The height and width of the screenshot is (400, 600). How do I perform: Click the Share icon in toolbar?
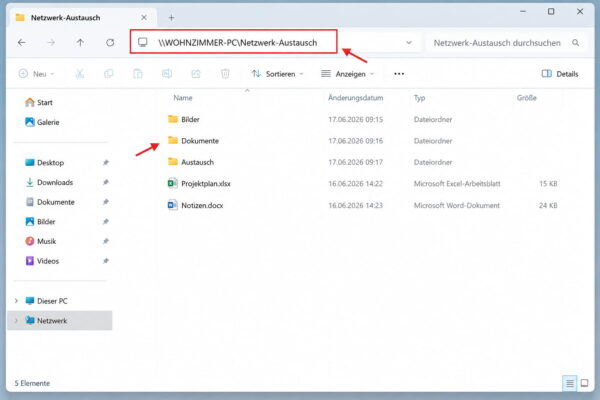[x=196, y=73]
